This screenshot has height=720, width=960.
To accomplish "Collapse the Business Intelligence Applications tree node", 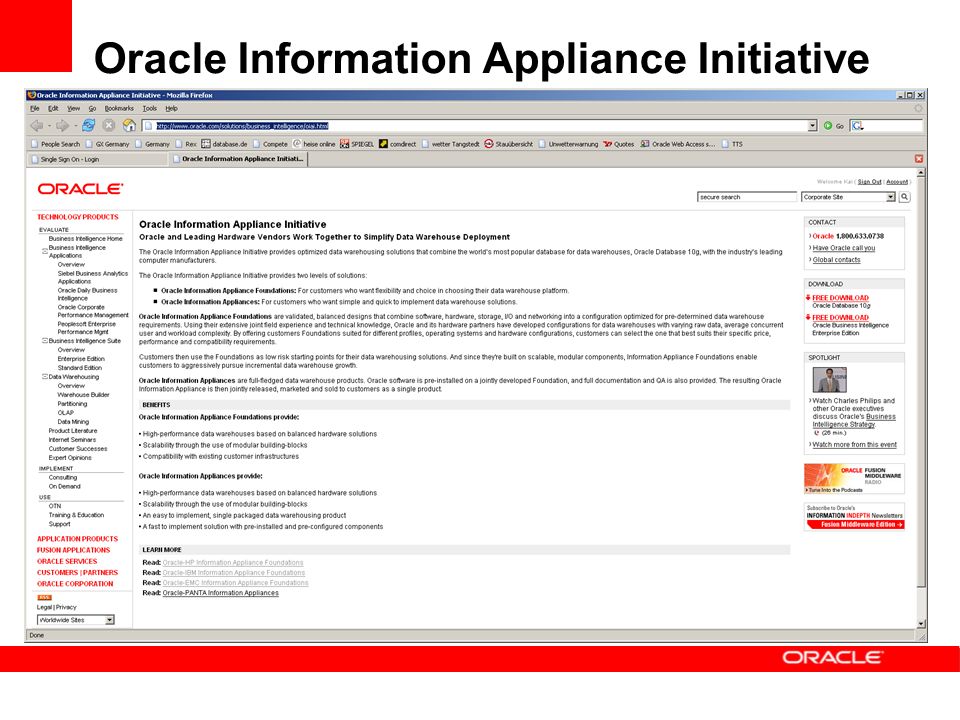I will [45, 251].
